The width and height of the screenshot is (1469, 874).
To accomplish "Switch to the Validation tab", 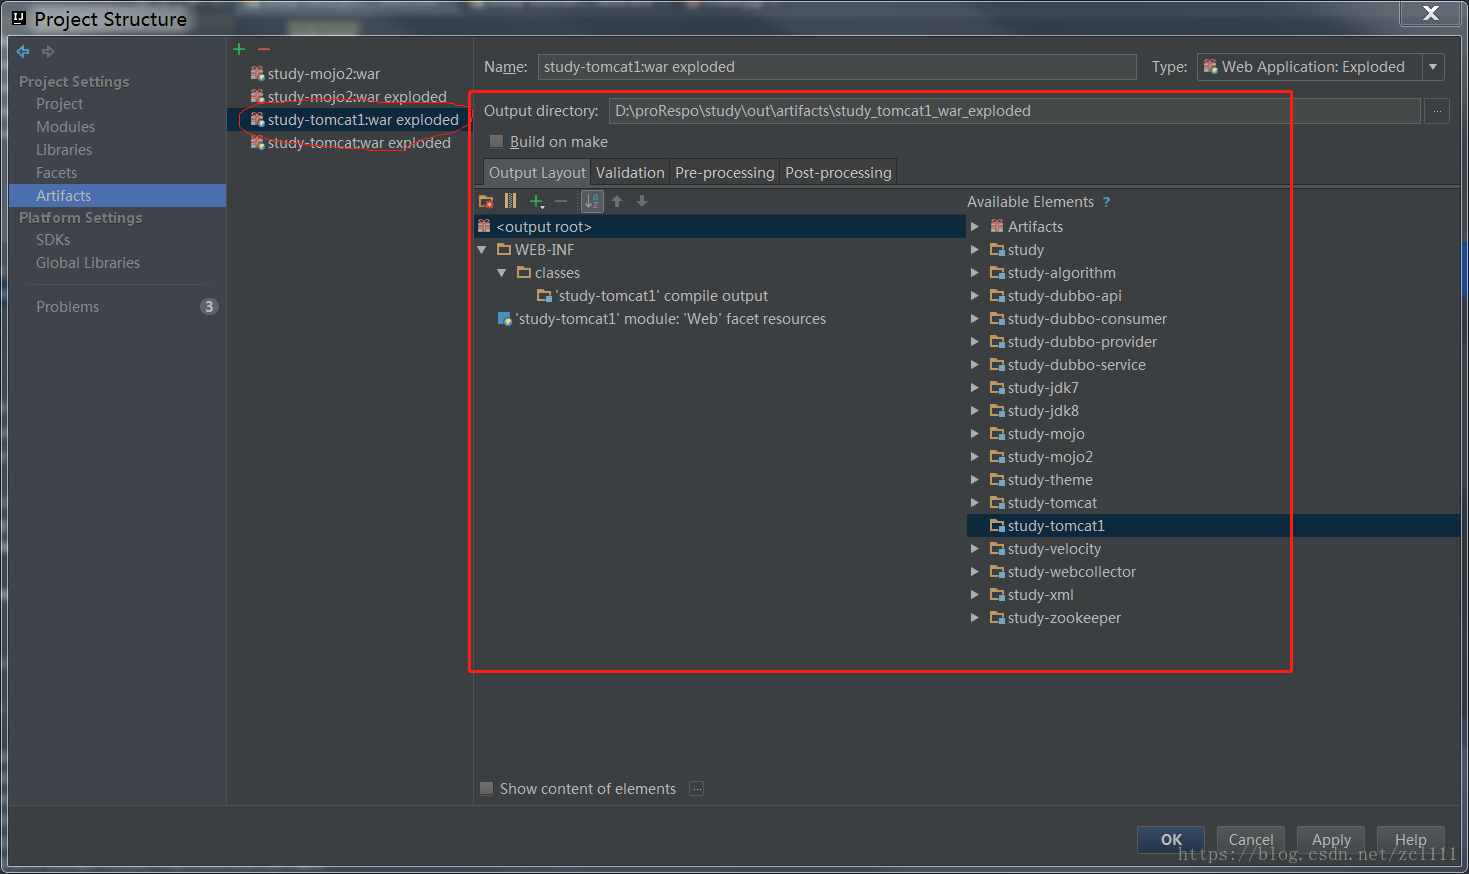I will (x=630, y=173).
